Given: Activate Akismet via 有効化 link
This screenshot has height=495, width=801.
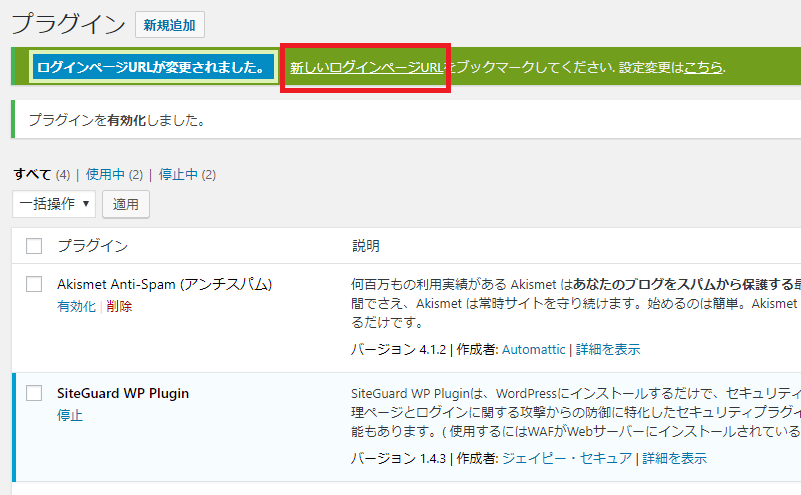Looking at the screenshot, I should click(x=77, y=307).
